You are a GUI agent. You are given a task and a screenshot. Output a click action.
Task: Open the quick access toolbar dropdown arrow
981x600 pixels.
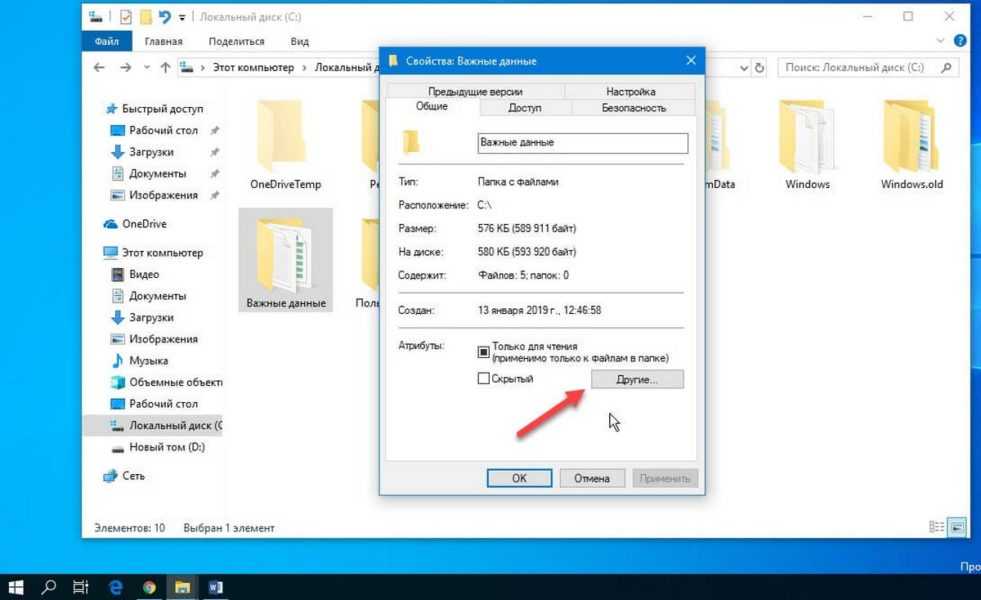click(181, 17)
